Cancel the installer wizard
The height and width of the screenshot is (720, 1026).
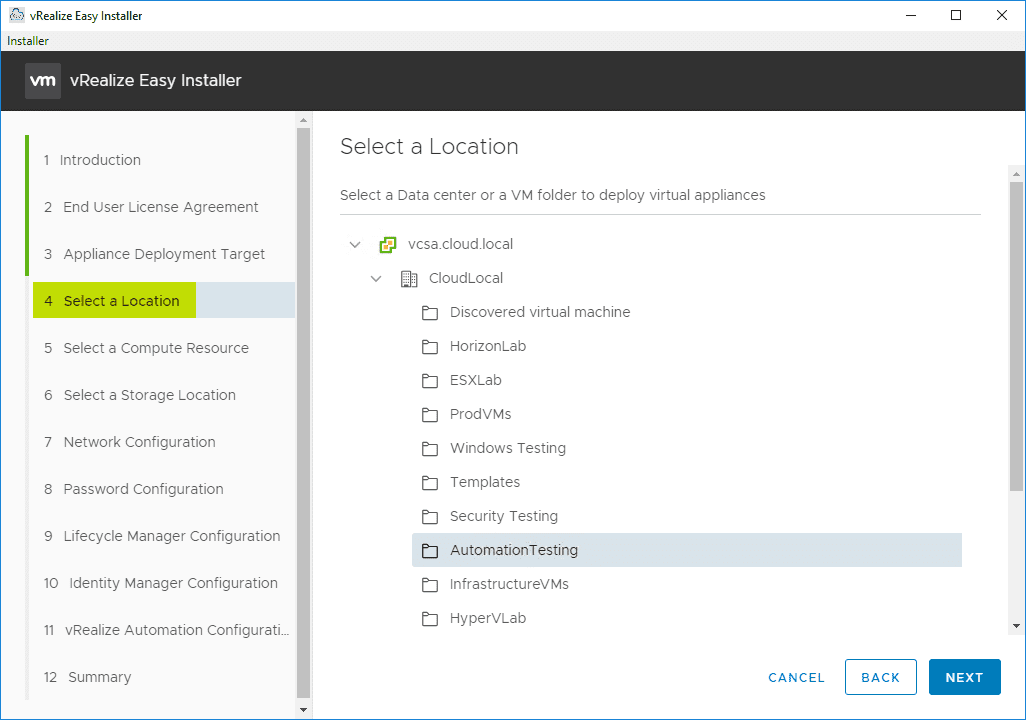[x=796, y=677]
